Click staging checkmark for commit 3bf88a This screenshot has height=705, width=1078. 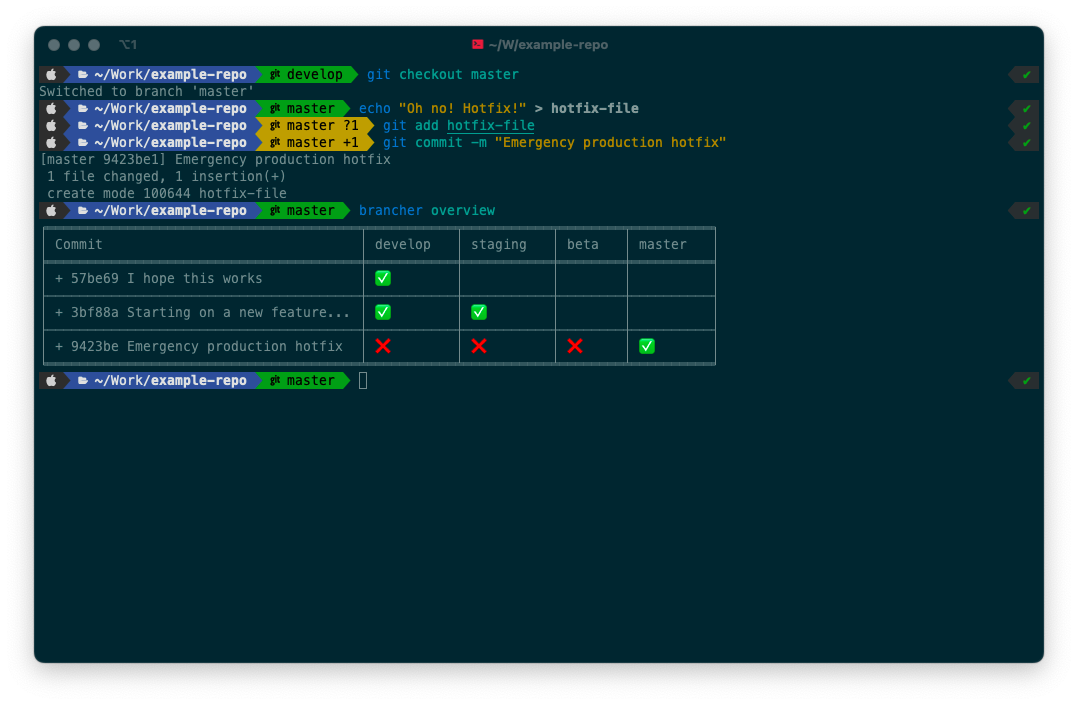(479, 312)
